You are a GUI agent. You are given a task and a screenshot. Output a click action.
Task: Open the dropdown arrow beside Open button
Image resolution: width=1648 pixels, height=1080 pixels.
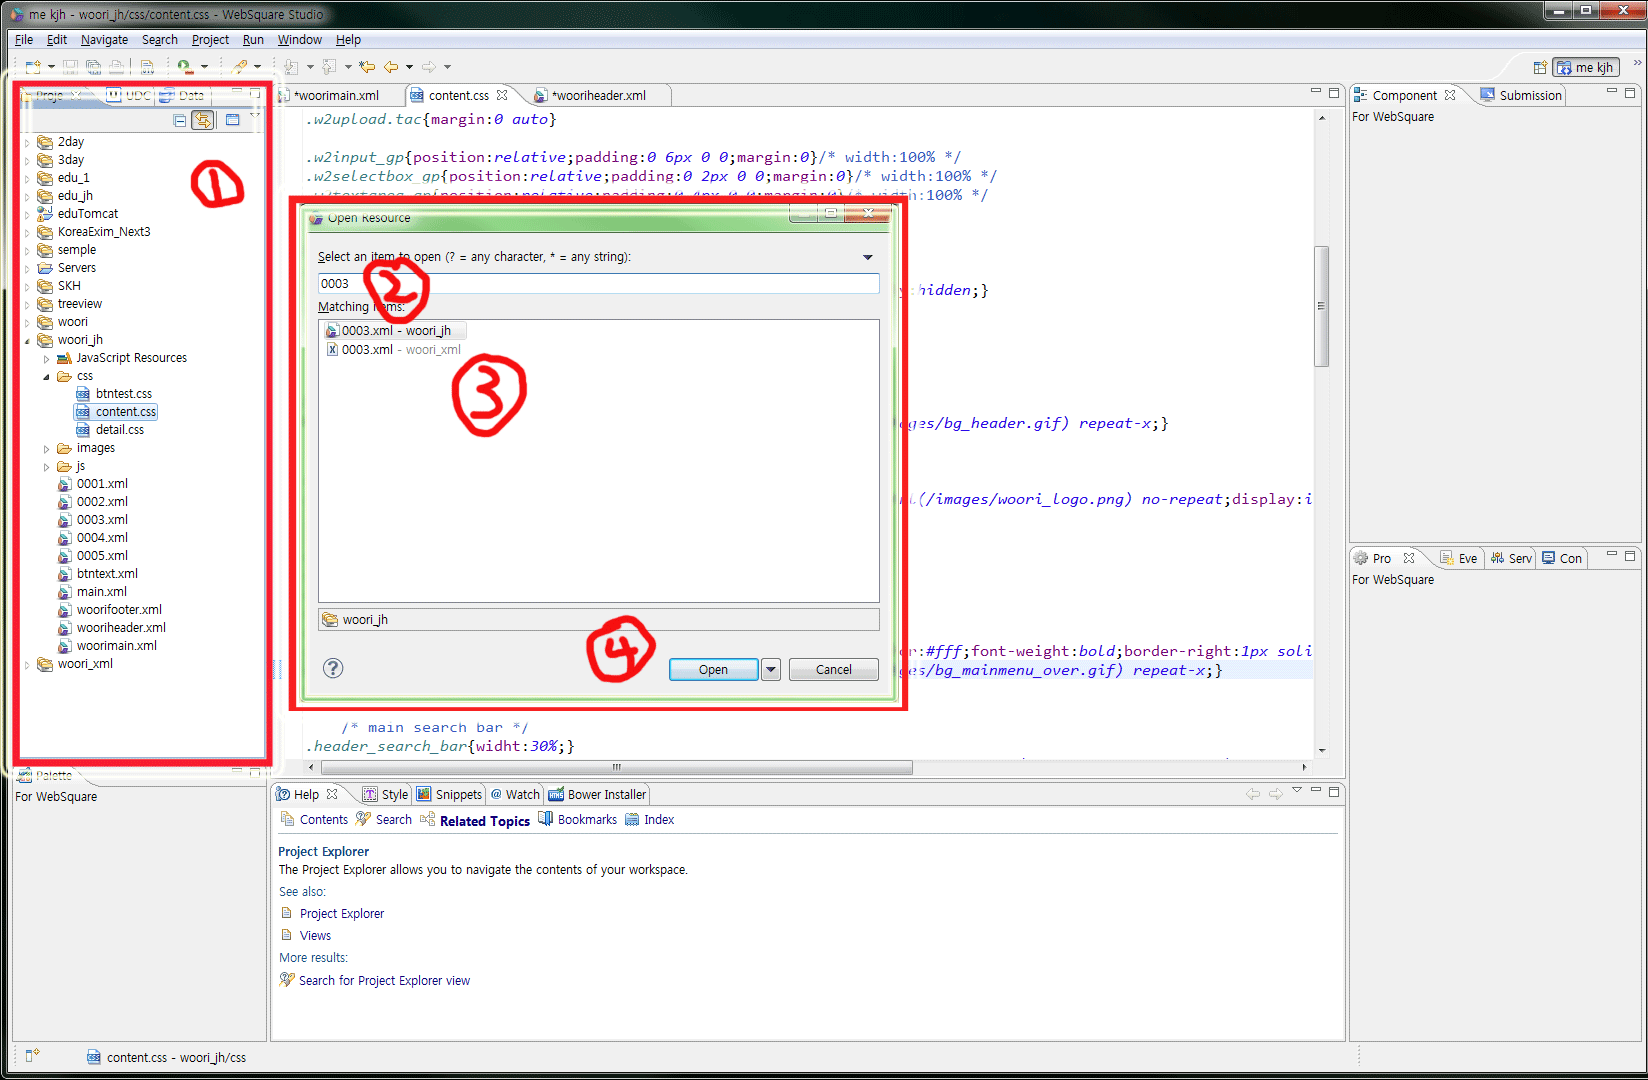(x=771, y=670)
